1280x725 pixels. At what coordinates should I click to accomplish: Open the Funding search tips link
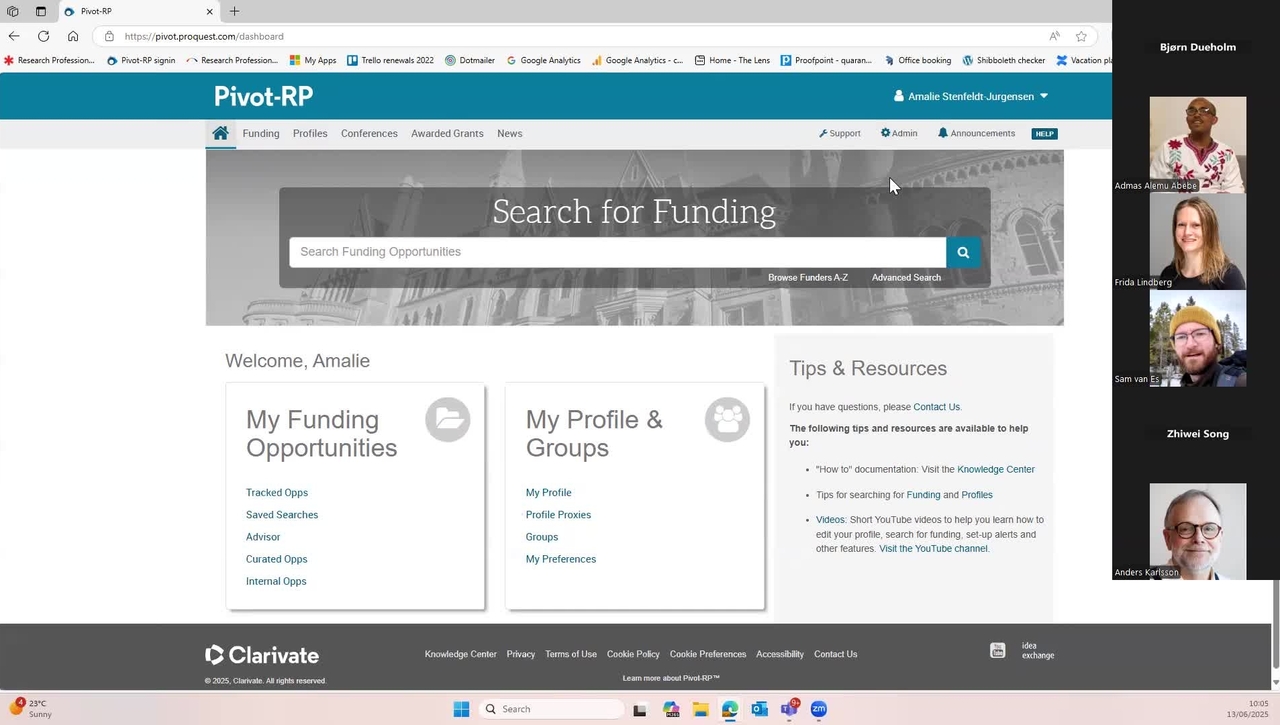923,495
